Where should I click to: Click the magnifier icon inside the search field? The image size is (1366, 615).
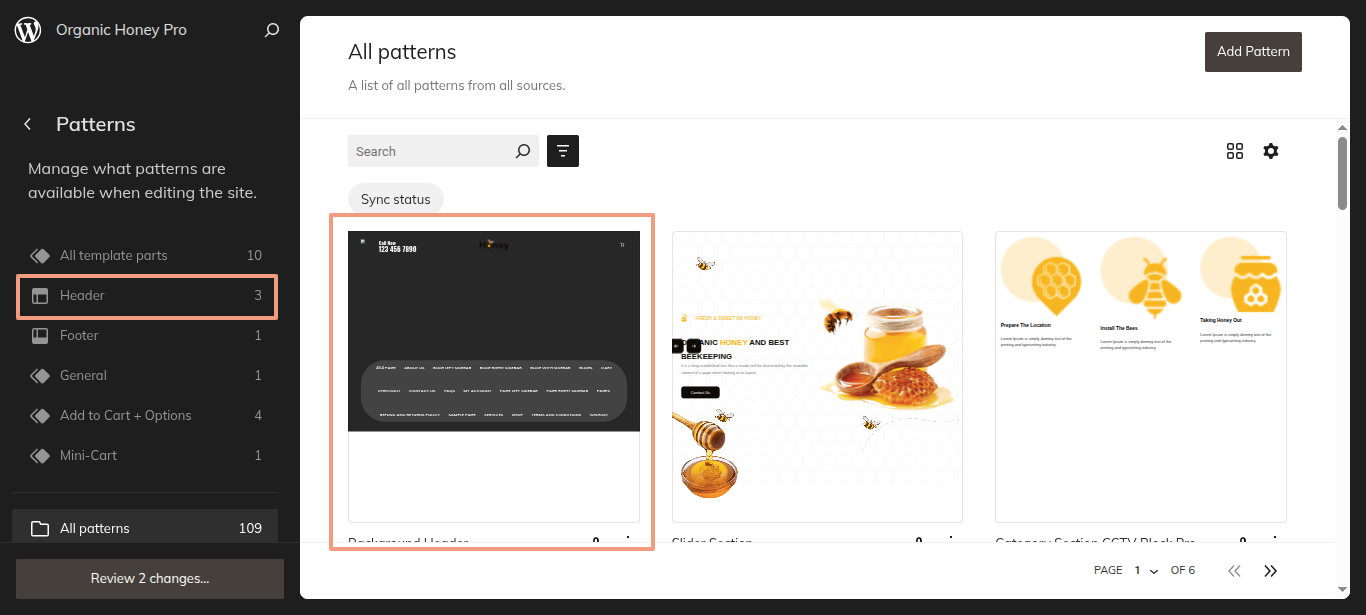[522, 151]
